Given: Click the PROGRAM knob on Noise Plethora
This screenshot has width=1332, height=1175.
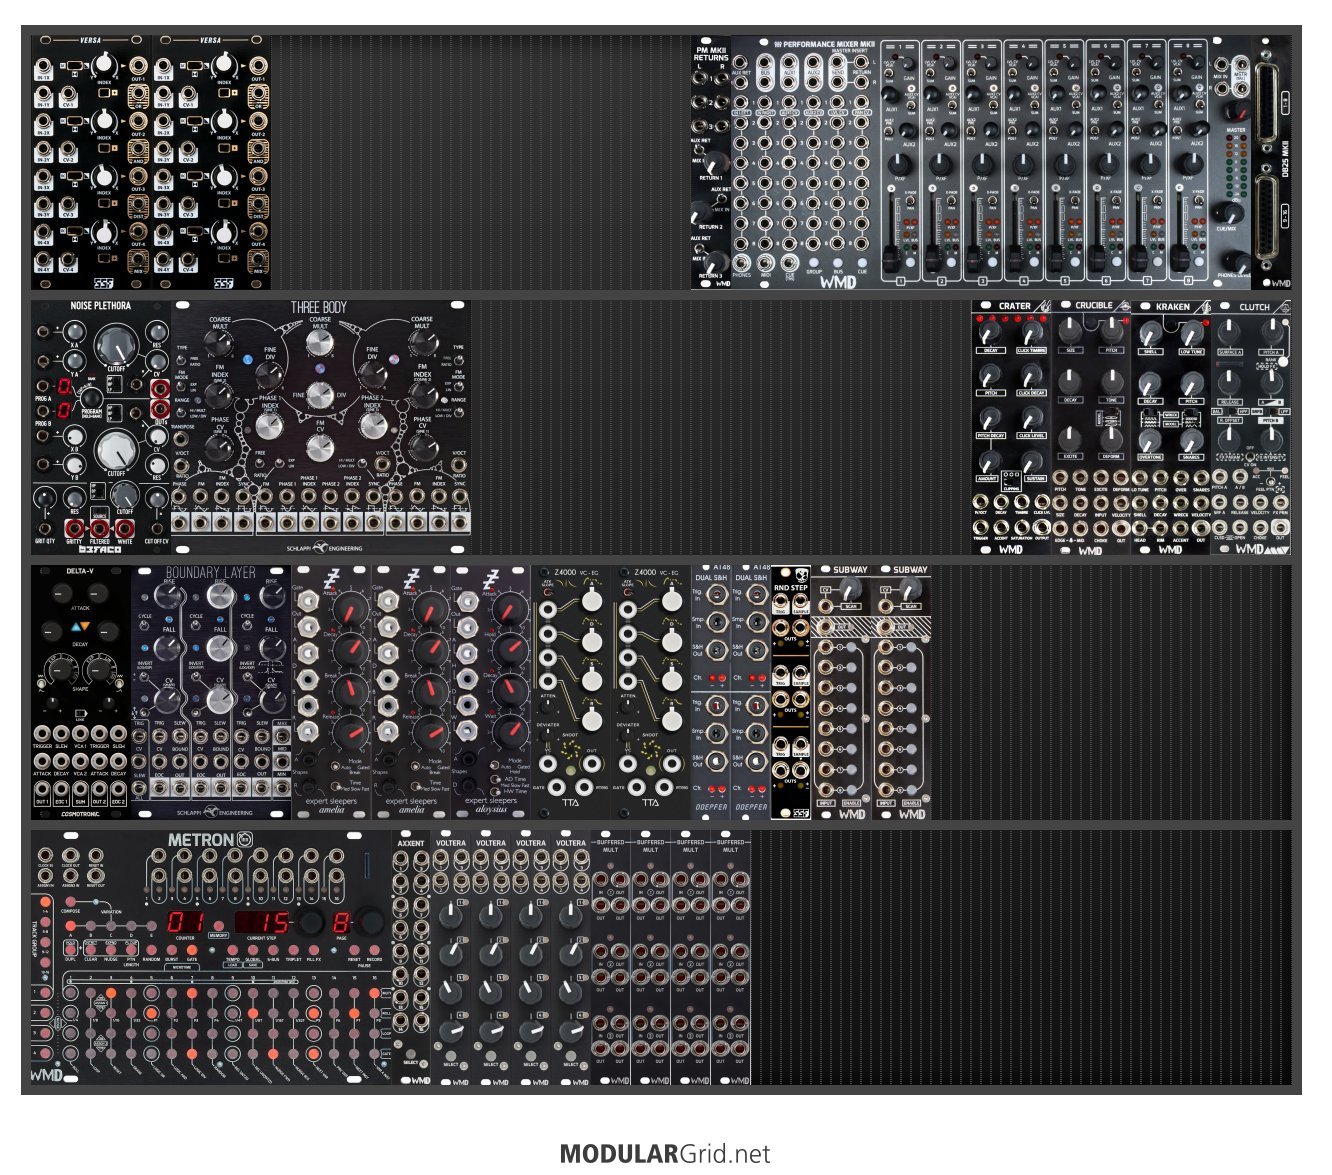Looking at the screenshot, I should point(93,396).
